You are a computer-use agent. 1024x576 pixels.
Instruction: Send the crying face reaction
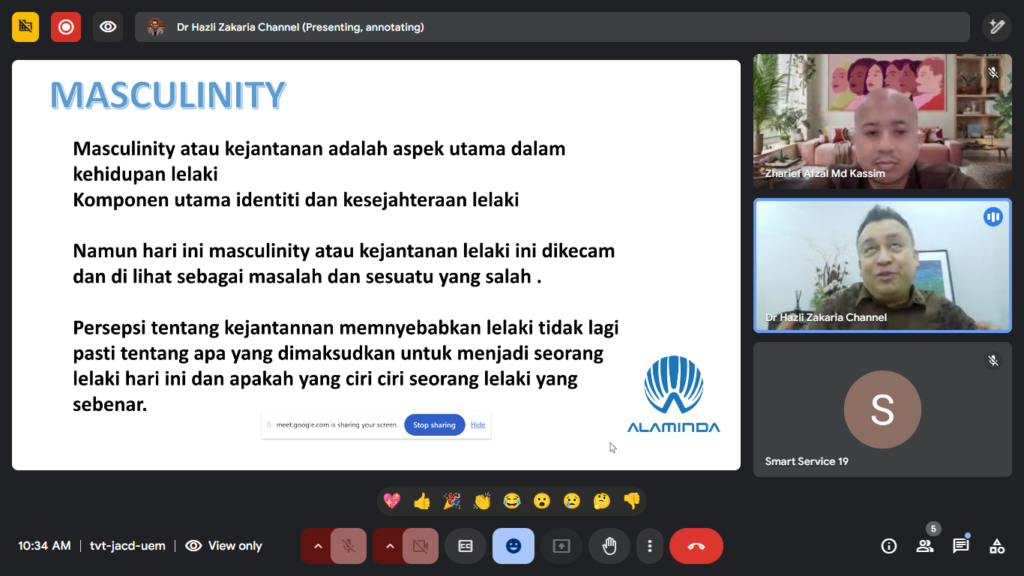[571, 501]
